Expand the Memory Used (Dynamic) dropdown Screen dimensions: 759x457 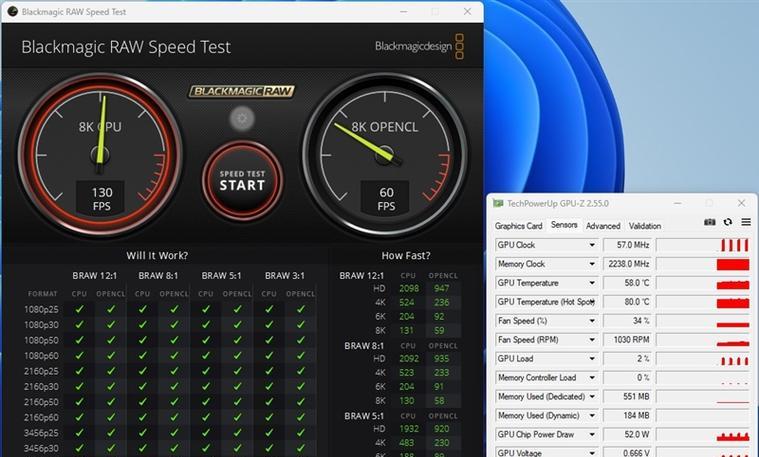592,415
